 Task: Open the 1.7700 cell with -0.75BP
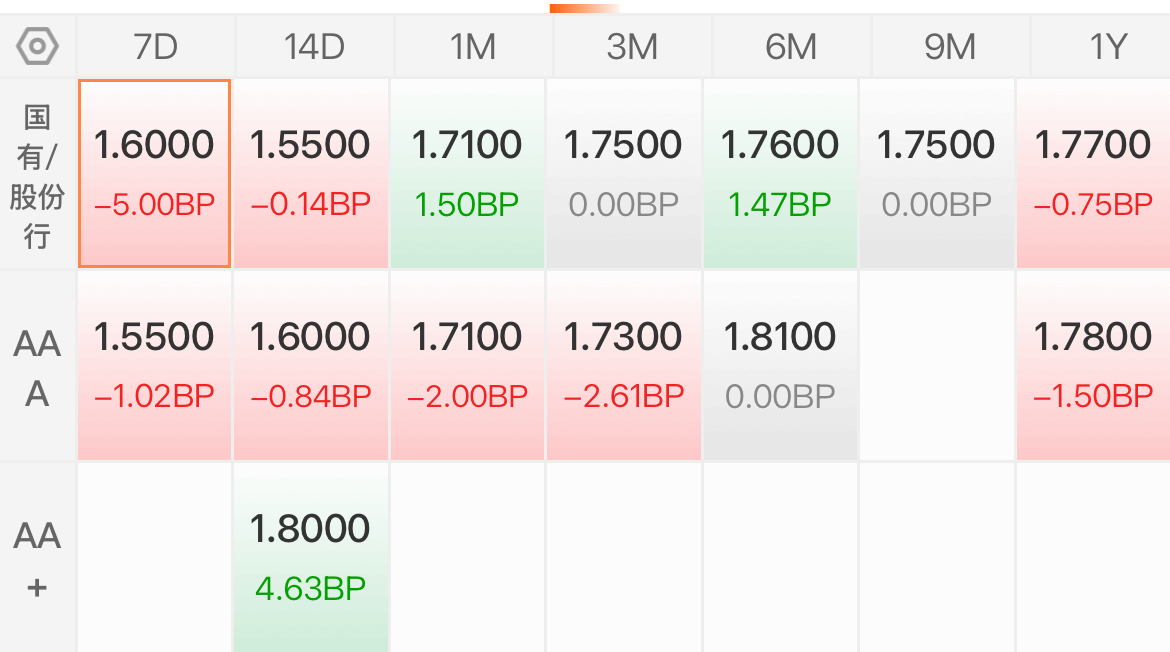(1093, 174)
